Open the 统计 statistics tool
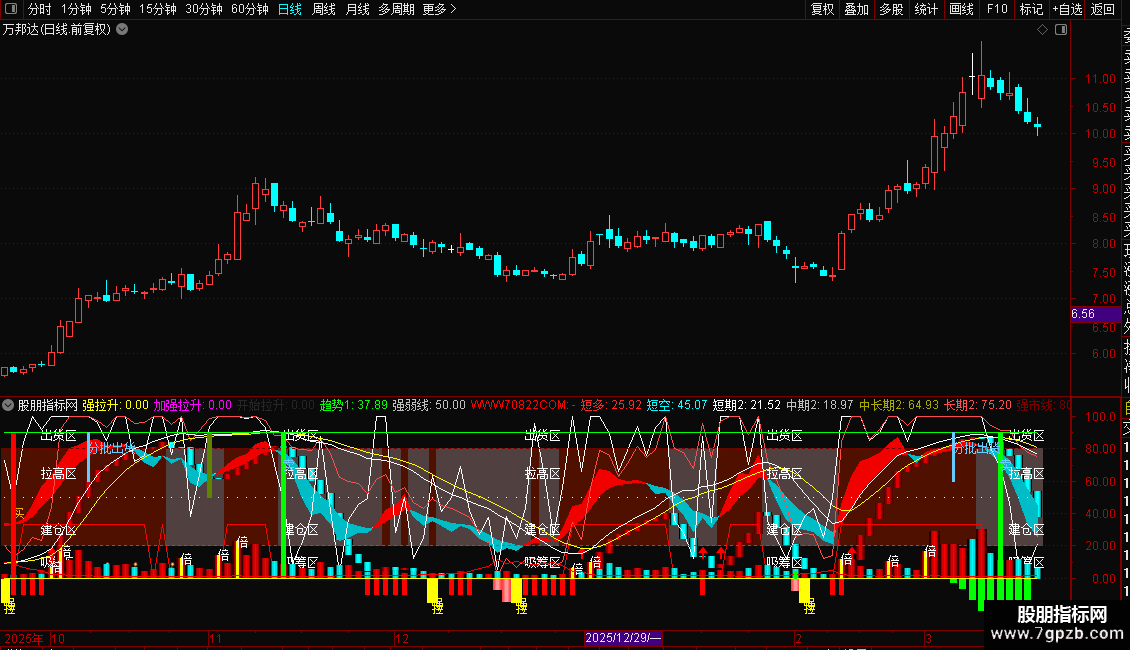This screenshot has width=1130, height=650. (x=926, y=9)
